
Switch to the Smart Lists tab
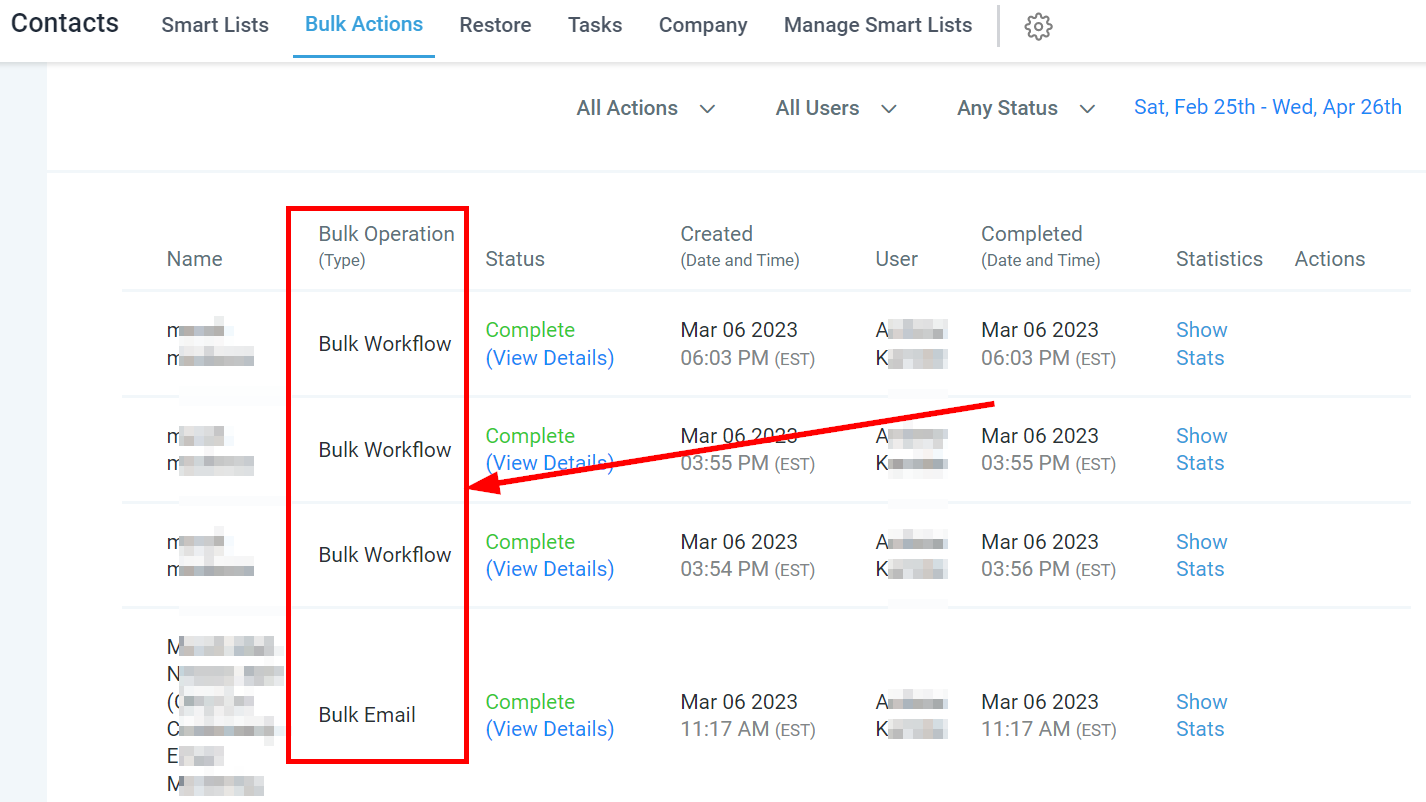tap(215, 25)
